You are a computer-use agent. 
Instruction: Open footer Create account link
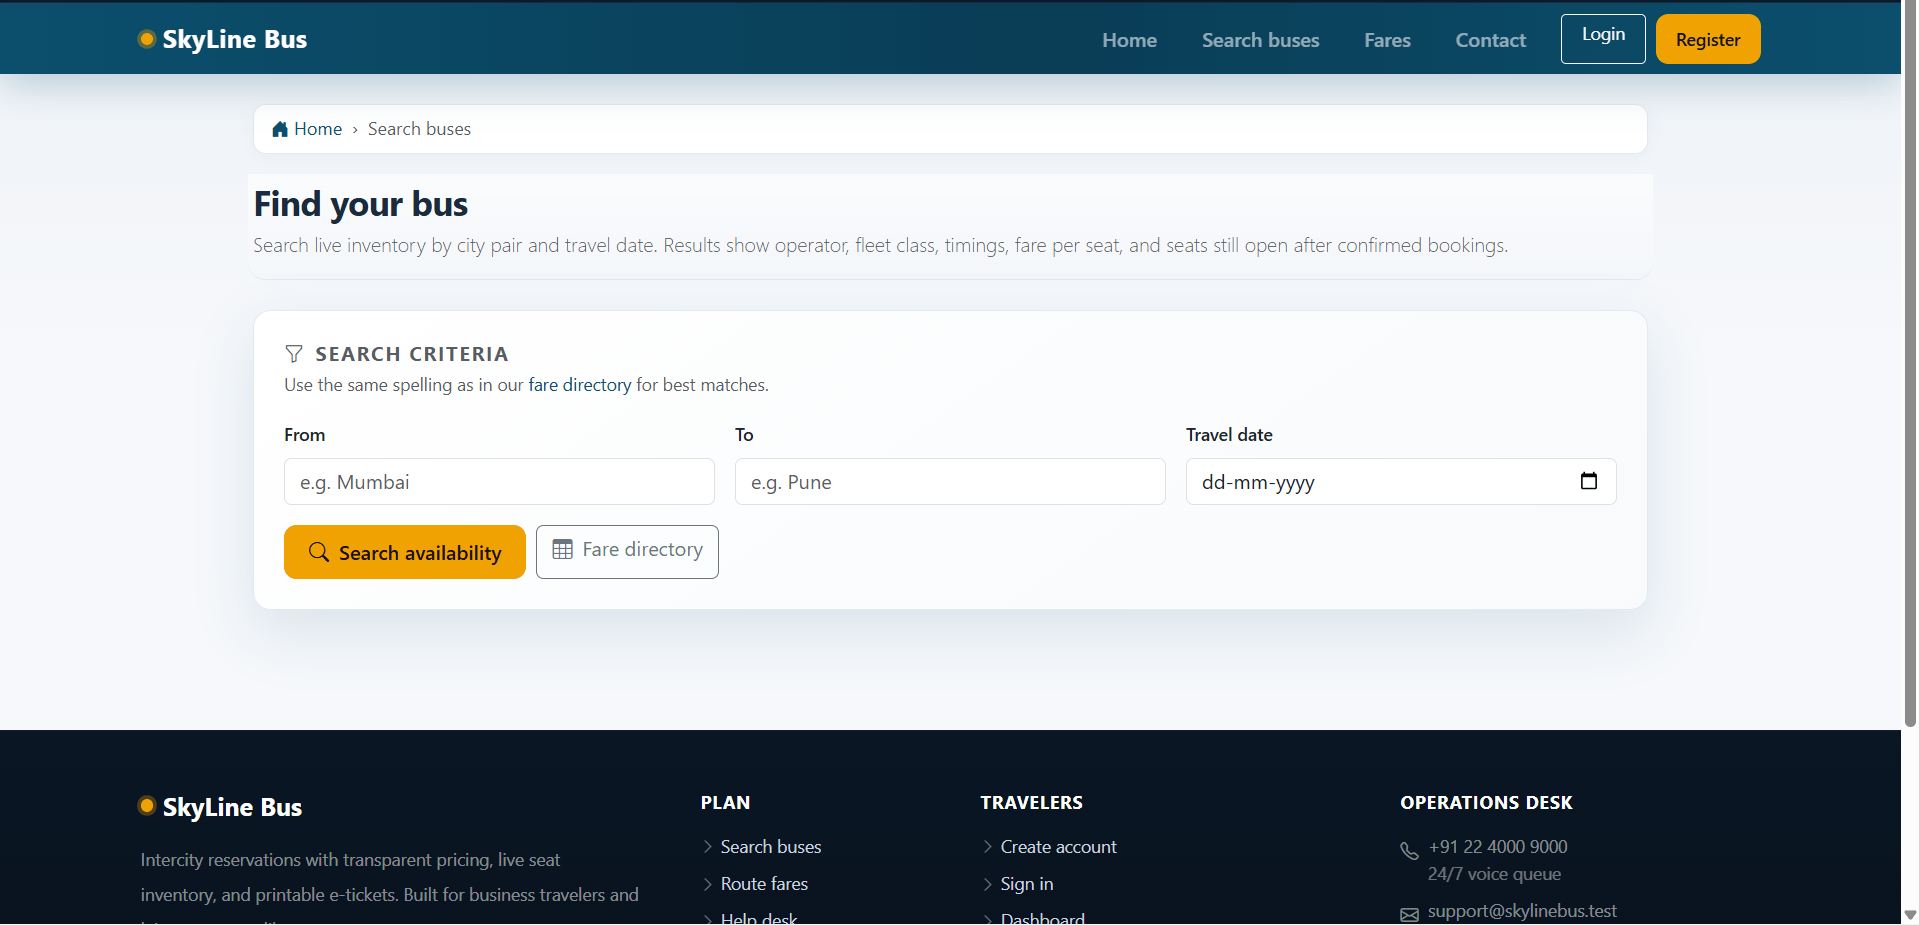(x=1058, y=847)
